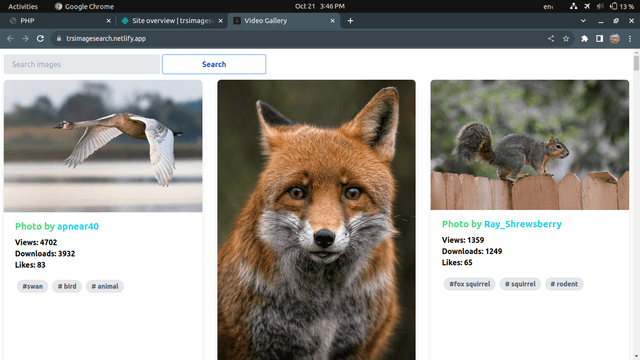The width and height of the screenshot is (640, 360).
Task: Click the Downloads: 1249 text
Action: [x=472, y=251]
